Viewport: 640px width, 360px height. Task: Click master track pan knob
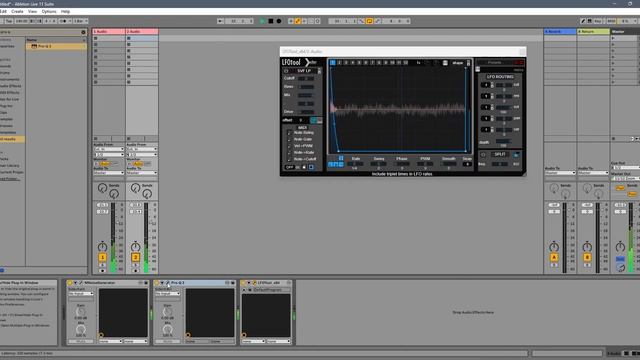point(620,247)
